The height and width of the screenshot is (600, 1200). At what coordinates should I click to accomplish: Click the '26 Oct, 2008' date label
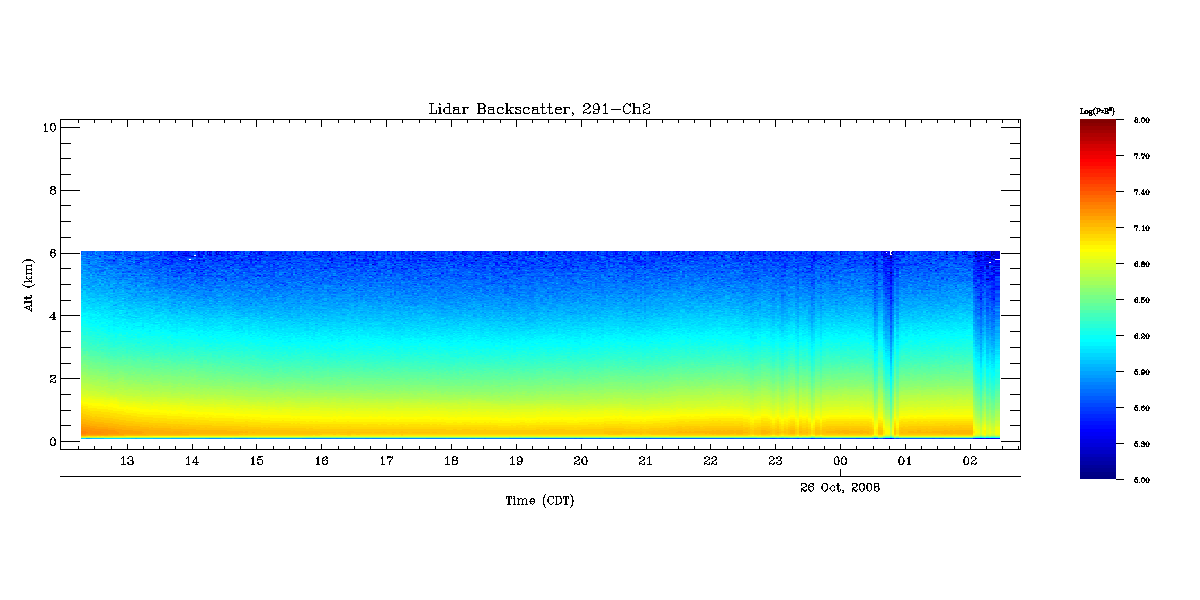(840, 487)
